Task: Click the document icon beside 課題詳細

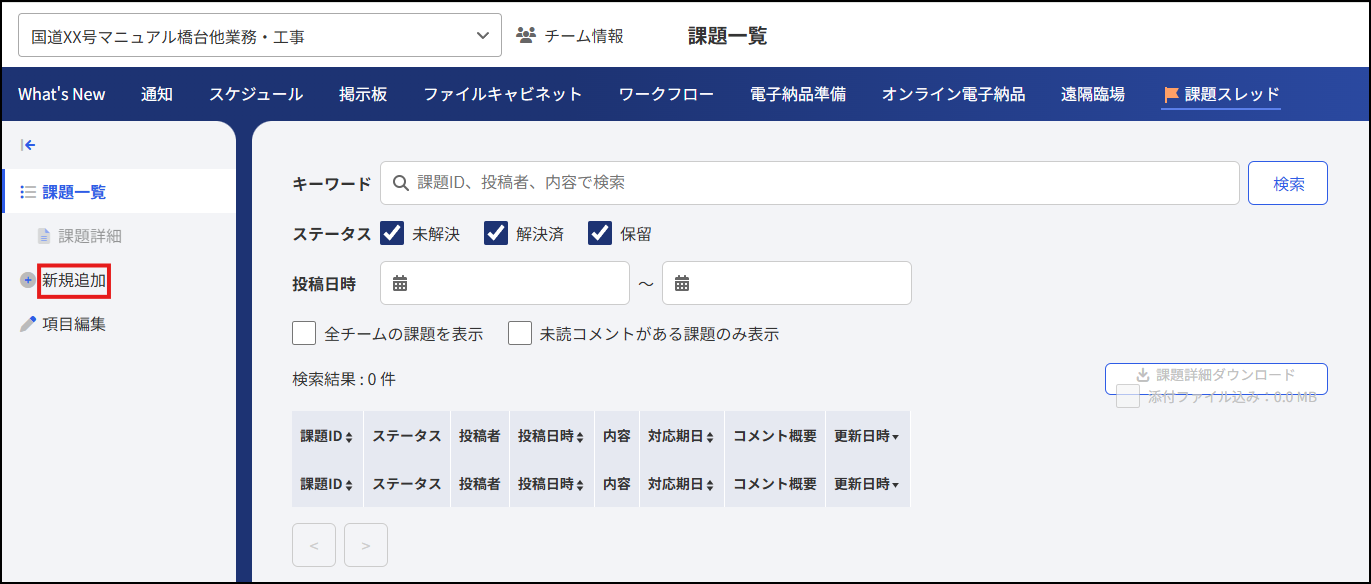Action: coord(44,236)
